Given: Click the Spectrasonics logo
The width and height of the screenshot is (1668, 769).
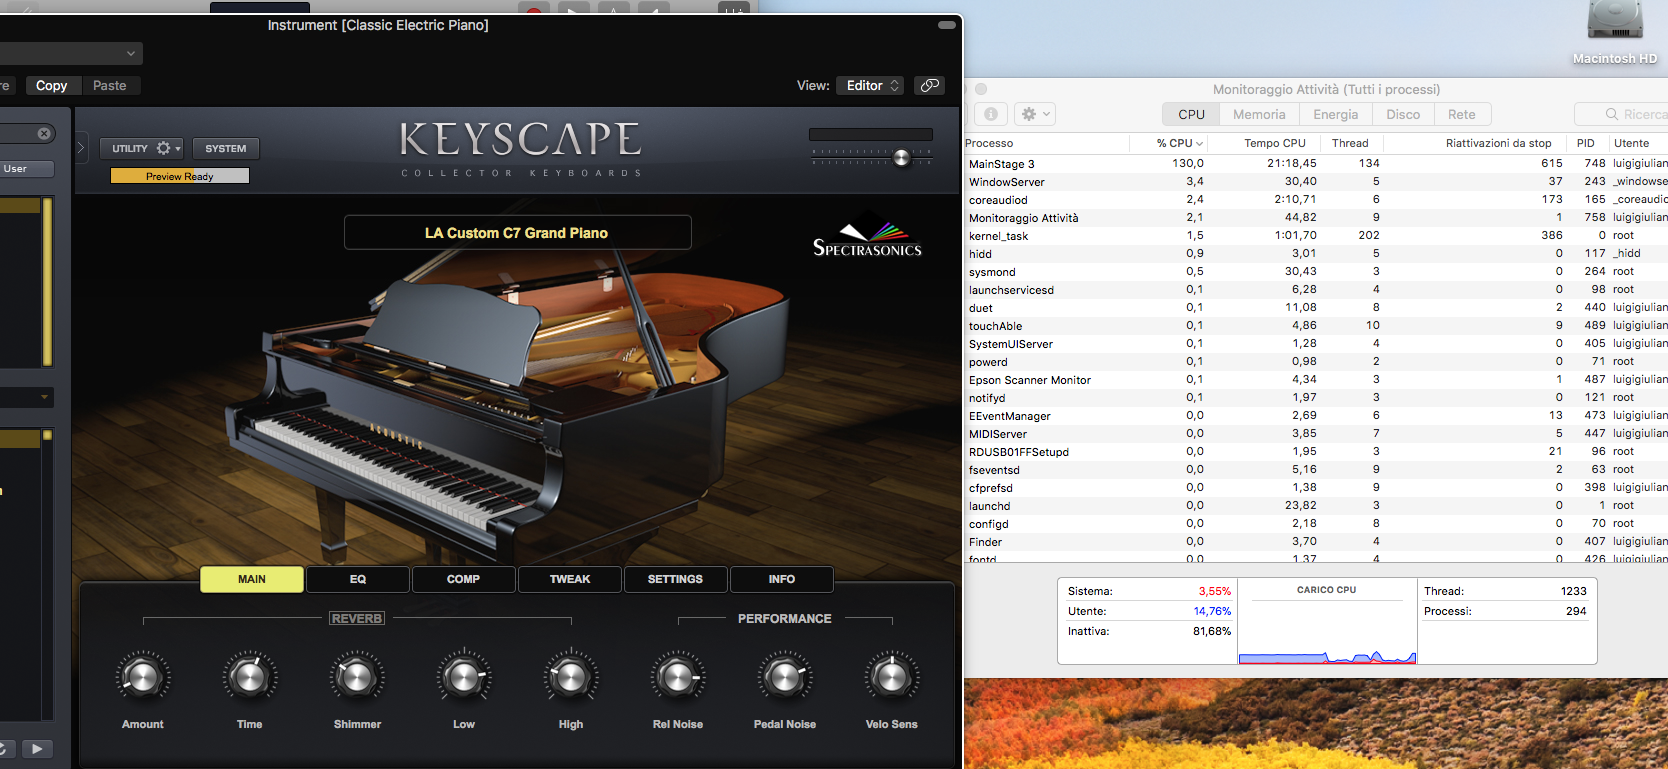Looking at the screenshot, I should pyautogui.click(x=867, y=236).
